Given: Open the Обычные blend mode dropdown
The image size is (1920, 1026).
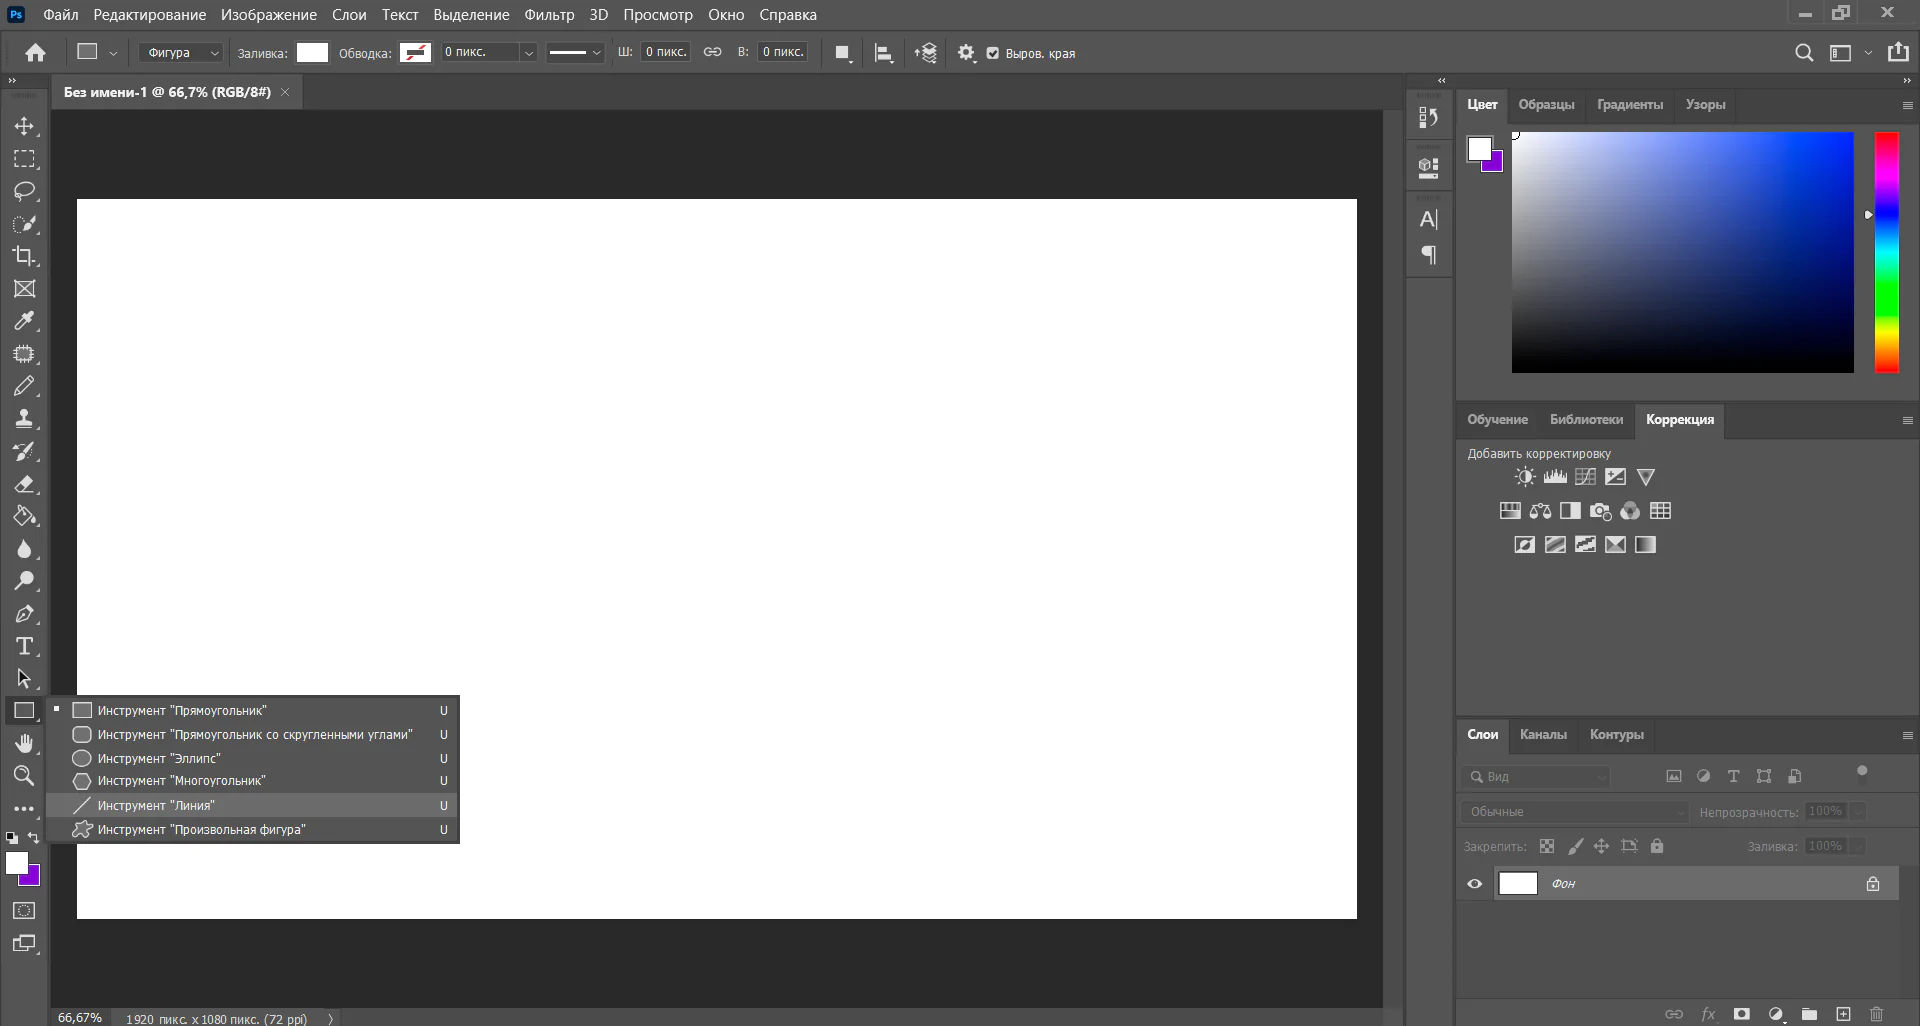Looking at the screenshot, I should (1574, 812).
